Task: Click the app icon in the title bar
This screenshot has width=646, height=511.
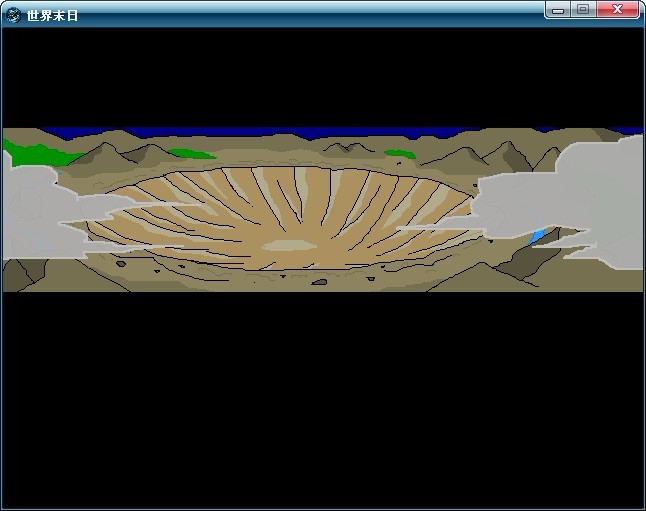Action: point(12,16)
